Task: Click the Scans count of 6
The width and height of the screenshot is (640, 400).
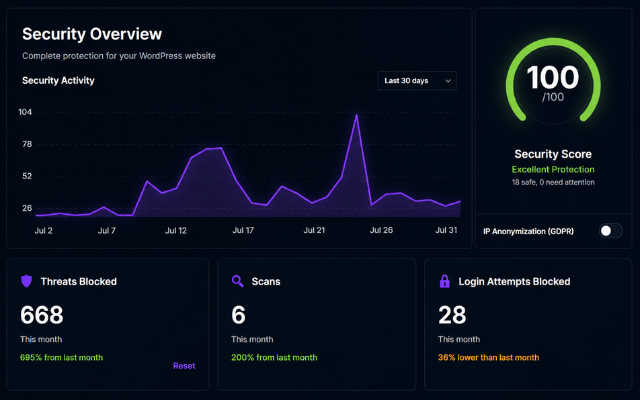Action: [x=238, y=315]
